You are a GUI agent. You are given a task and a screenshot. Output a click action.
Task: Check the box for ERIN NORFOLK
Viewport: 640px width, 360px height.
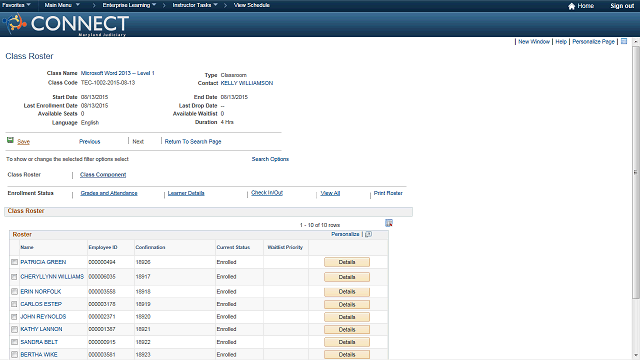[14, 291]
